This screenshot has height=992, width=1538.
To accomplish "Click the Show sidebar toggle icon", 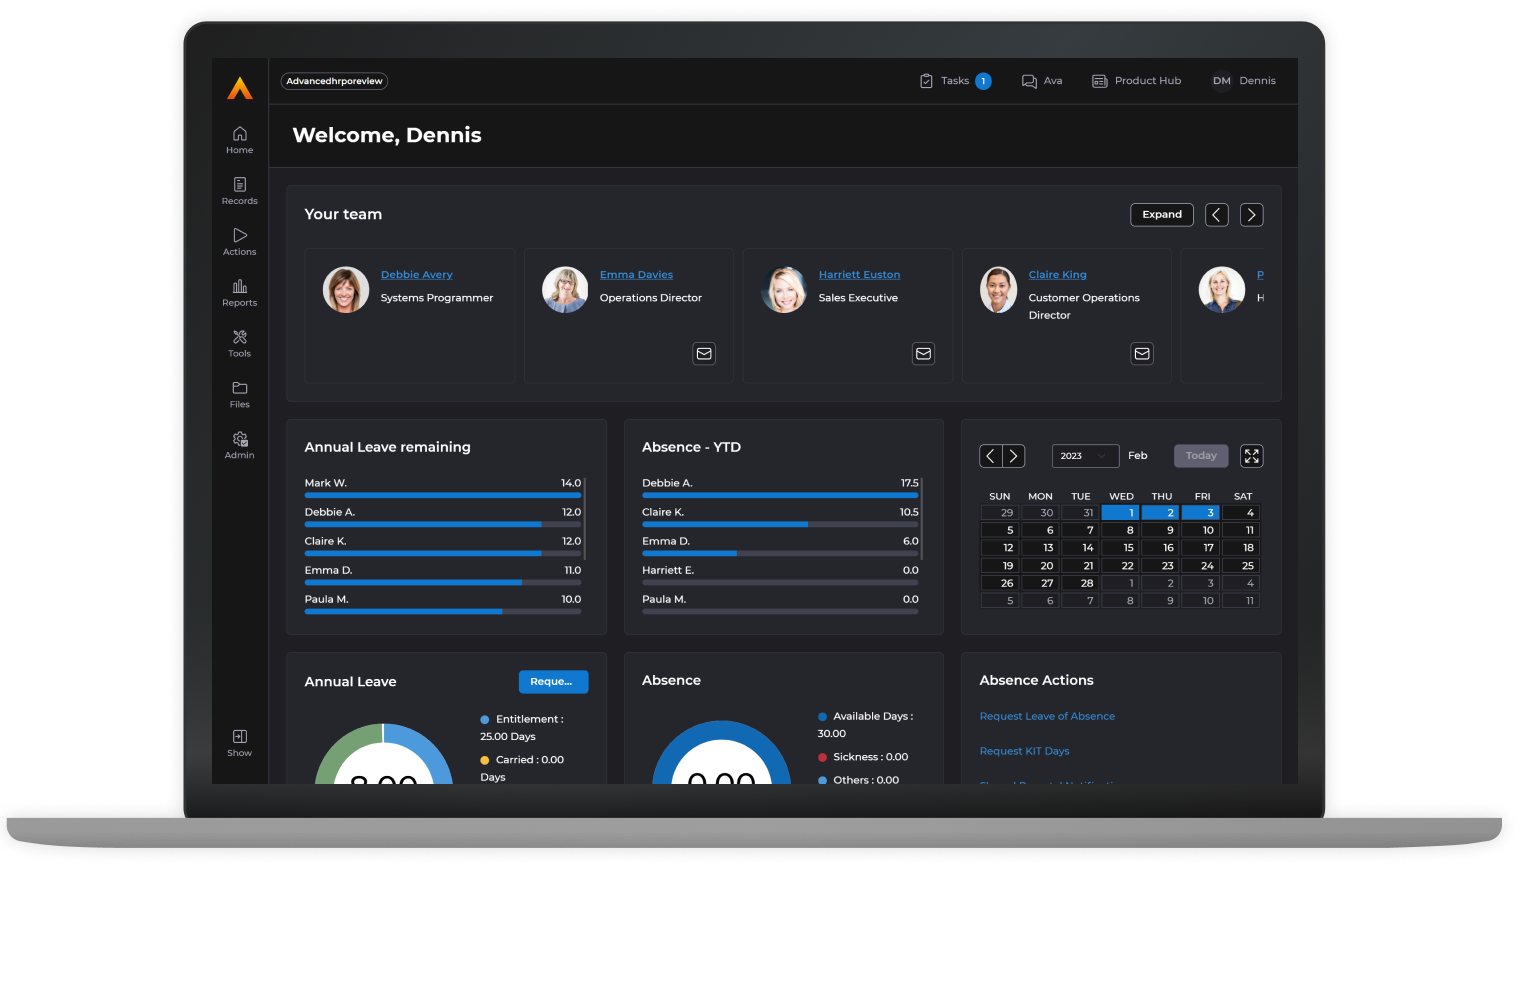I will 239,737.
